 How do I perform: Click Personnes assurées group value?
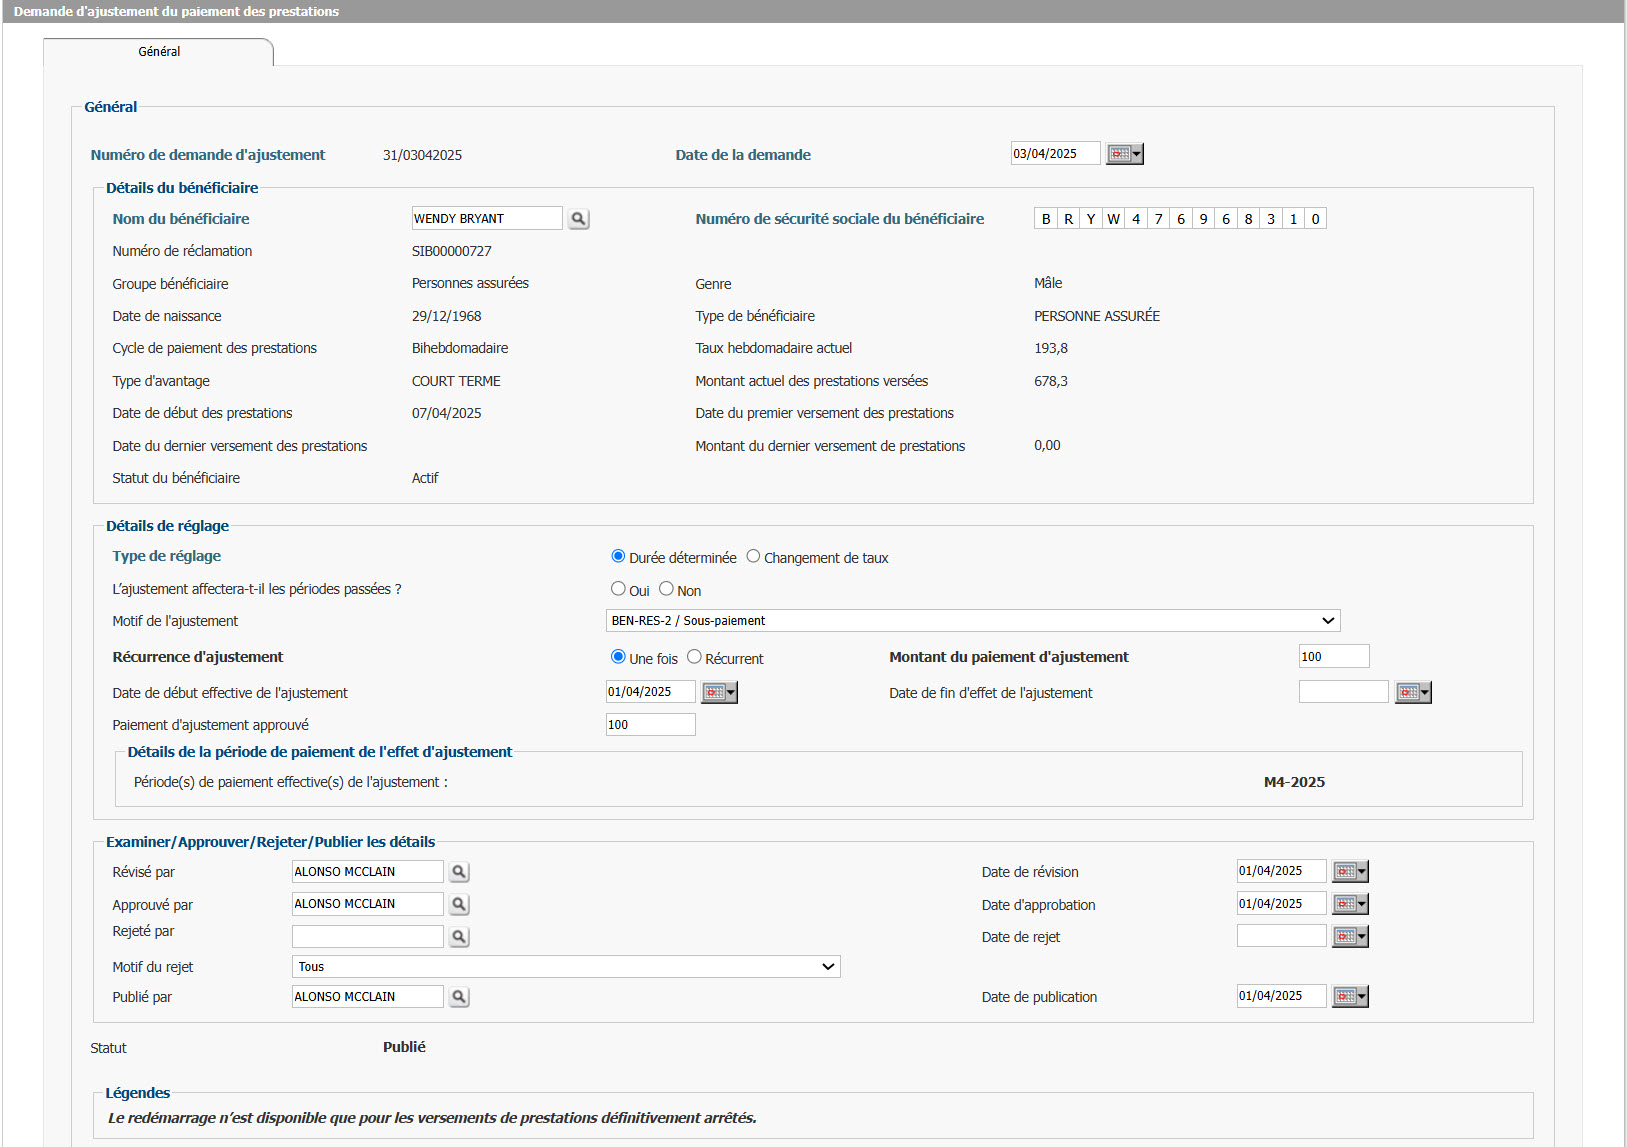470,283
